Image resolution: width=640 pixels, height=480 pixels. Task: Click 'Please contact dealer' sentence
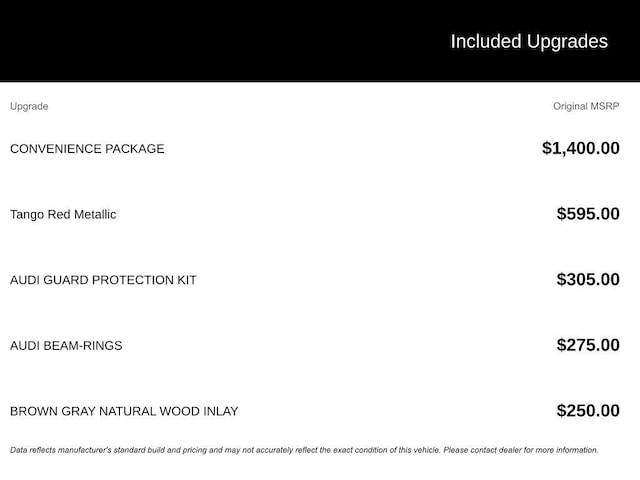pos(521,450)
